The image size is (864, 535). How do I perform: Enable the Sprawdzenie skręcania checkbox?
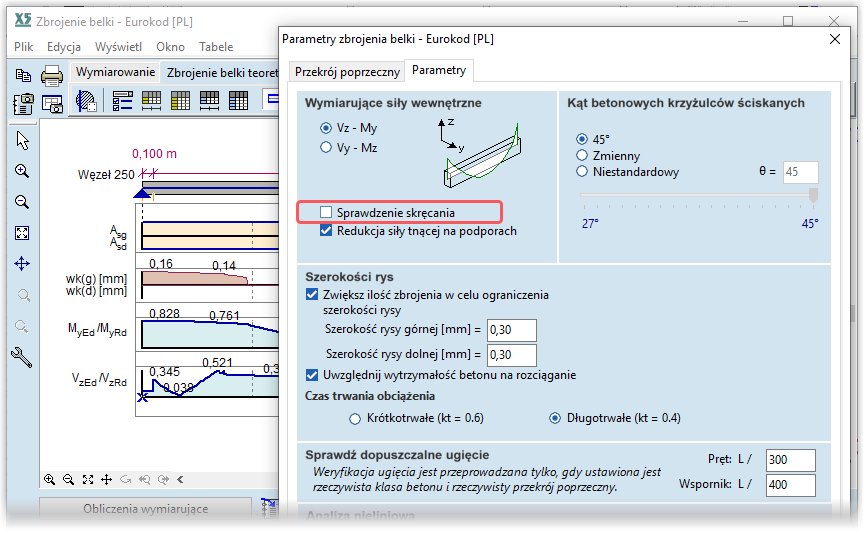click(326, 213)
